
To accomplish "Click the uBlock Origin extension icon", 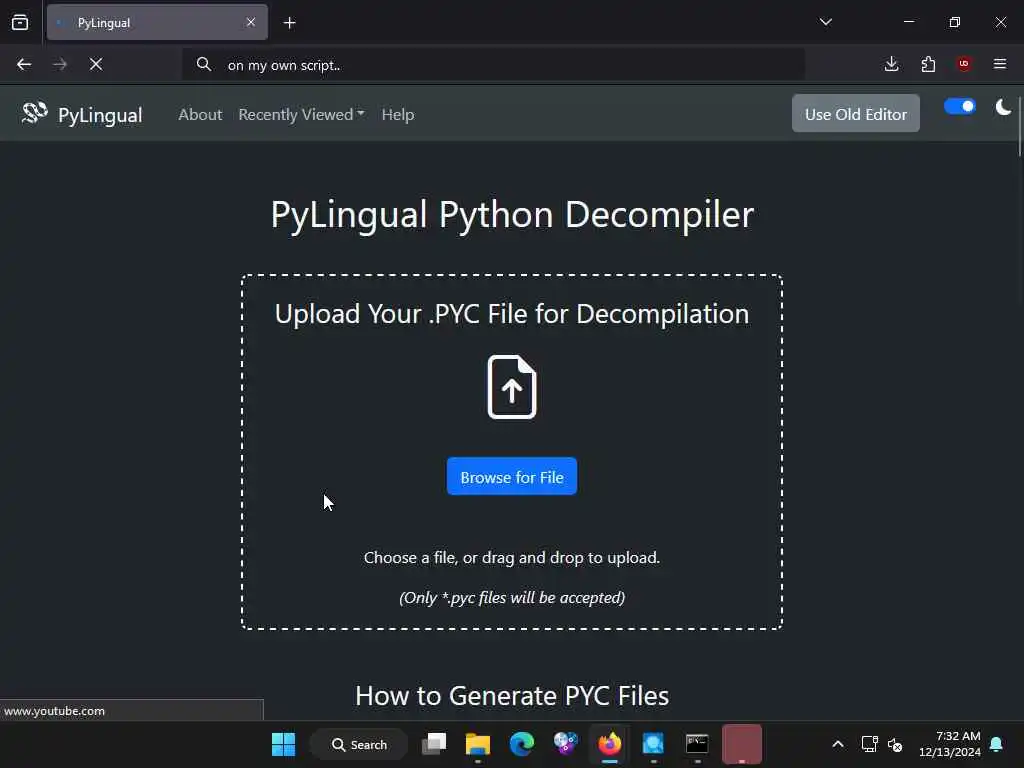I will [x=964, y=64].
